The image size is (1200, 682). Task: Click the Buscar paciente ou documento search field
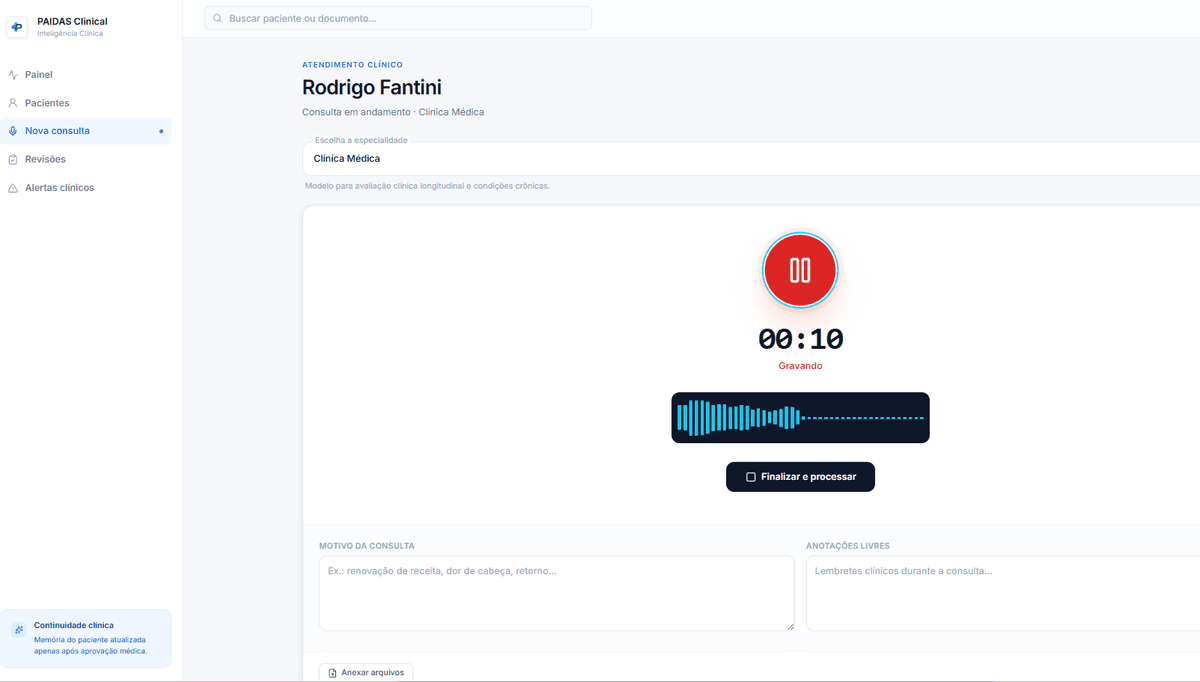pos(398,18)
